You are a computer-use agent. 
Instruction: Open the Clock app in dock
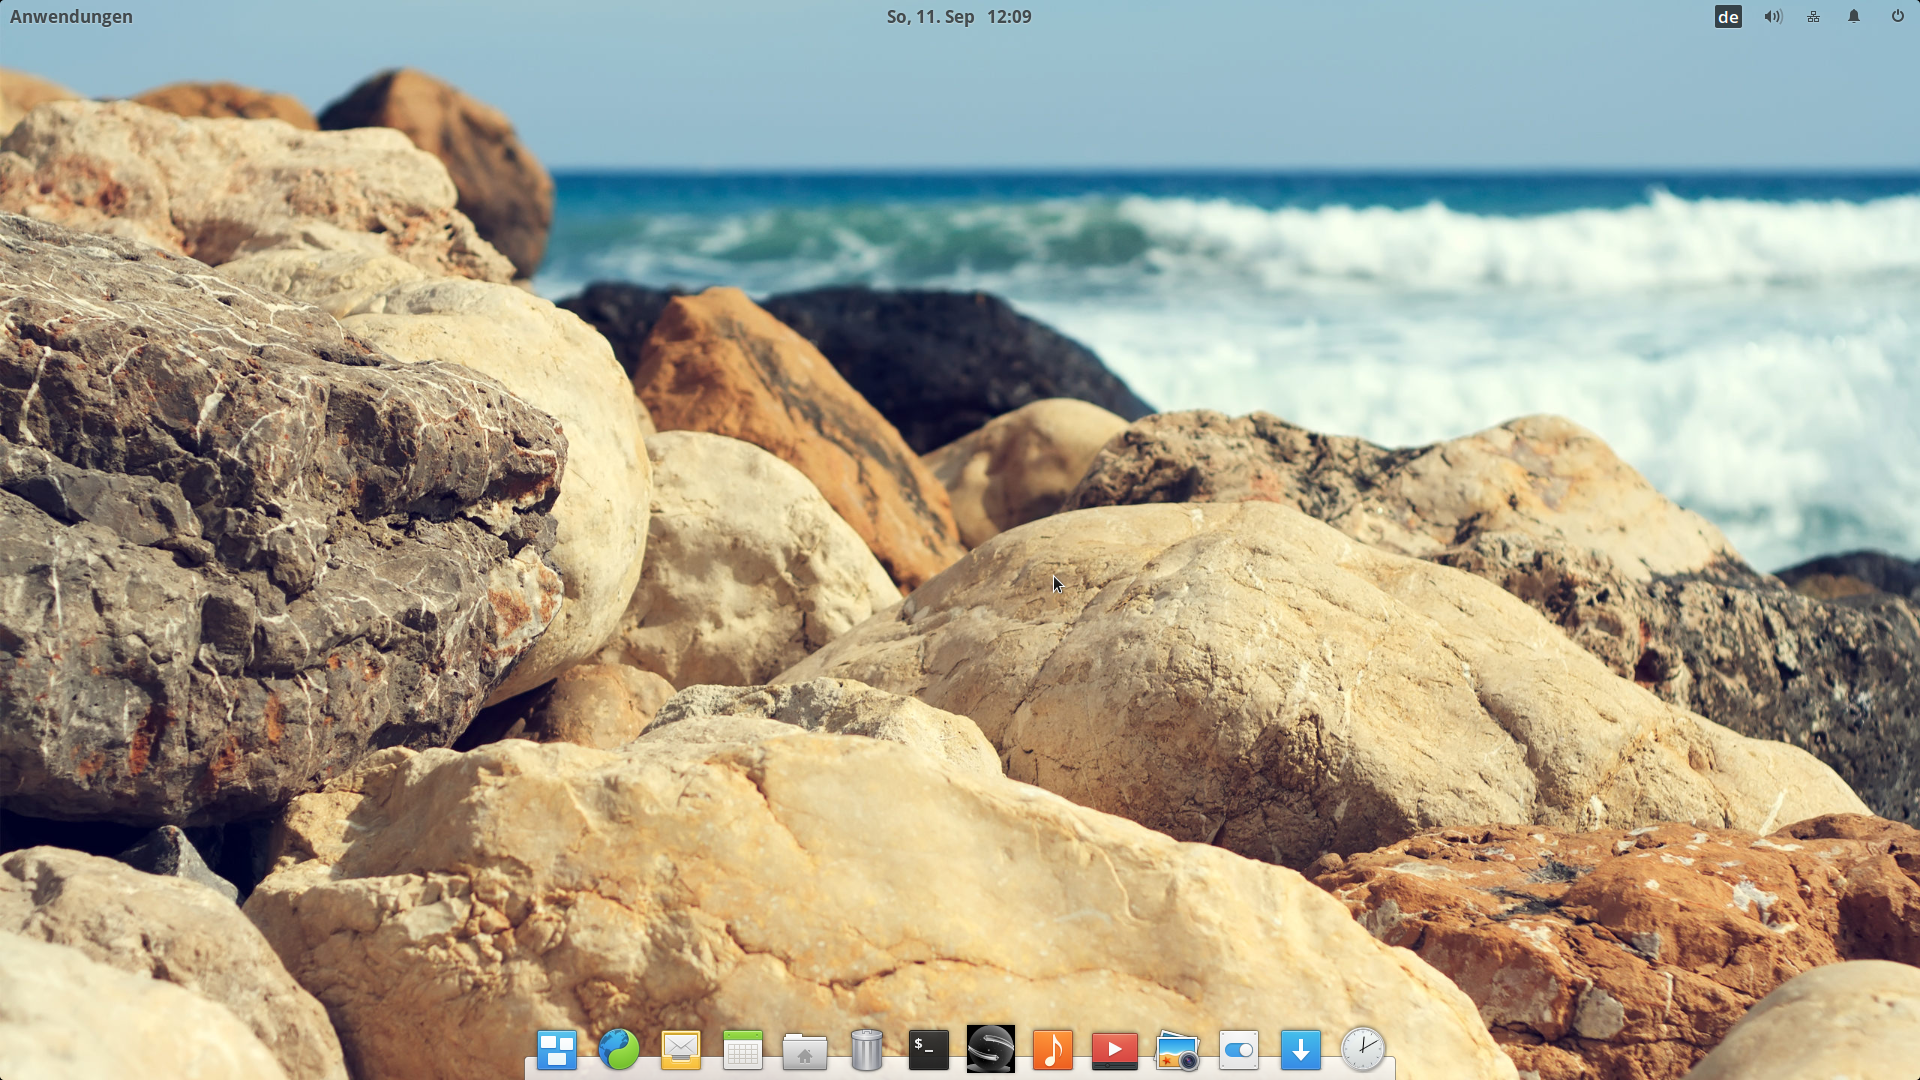point(1363,1050)
